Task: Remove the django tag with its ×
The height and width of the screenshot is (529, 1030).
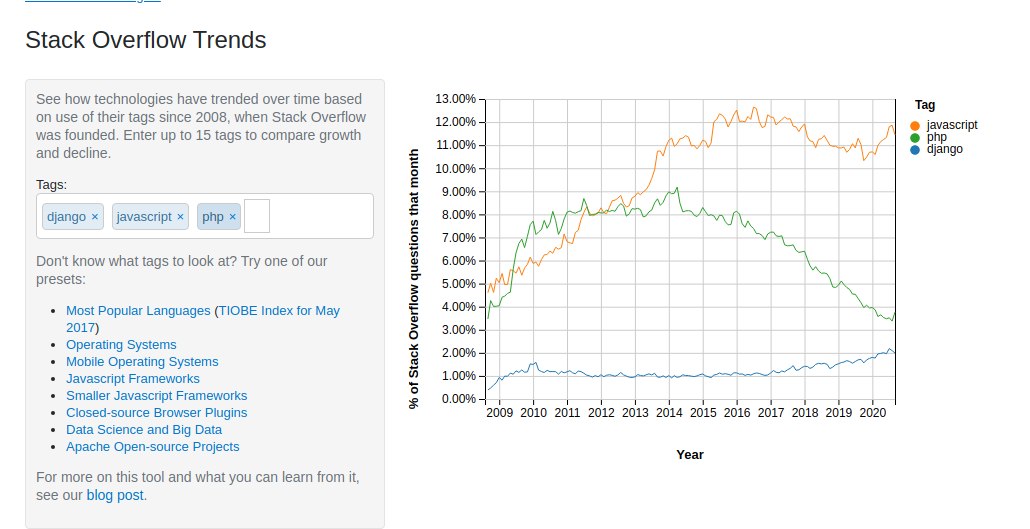Action: tap(95, 217)
